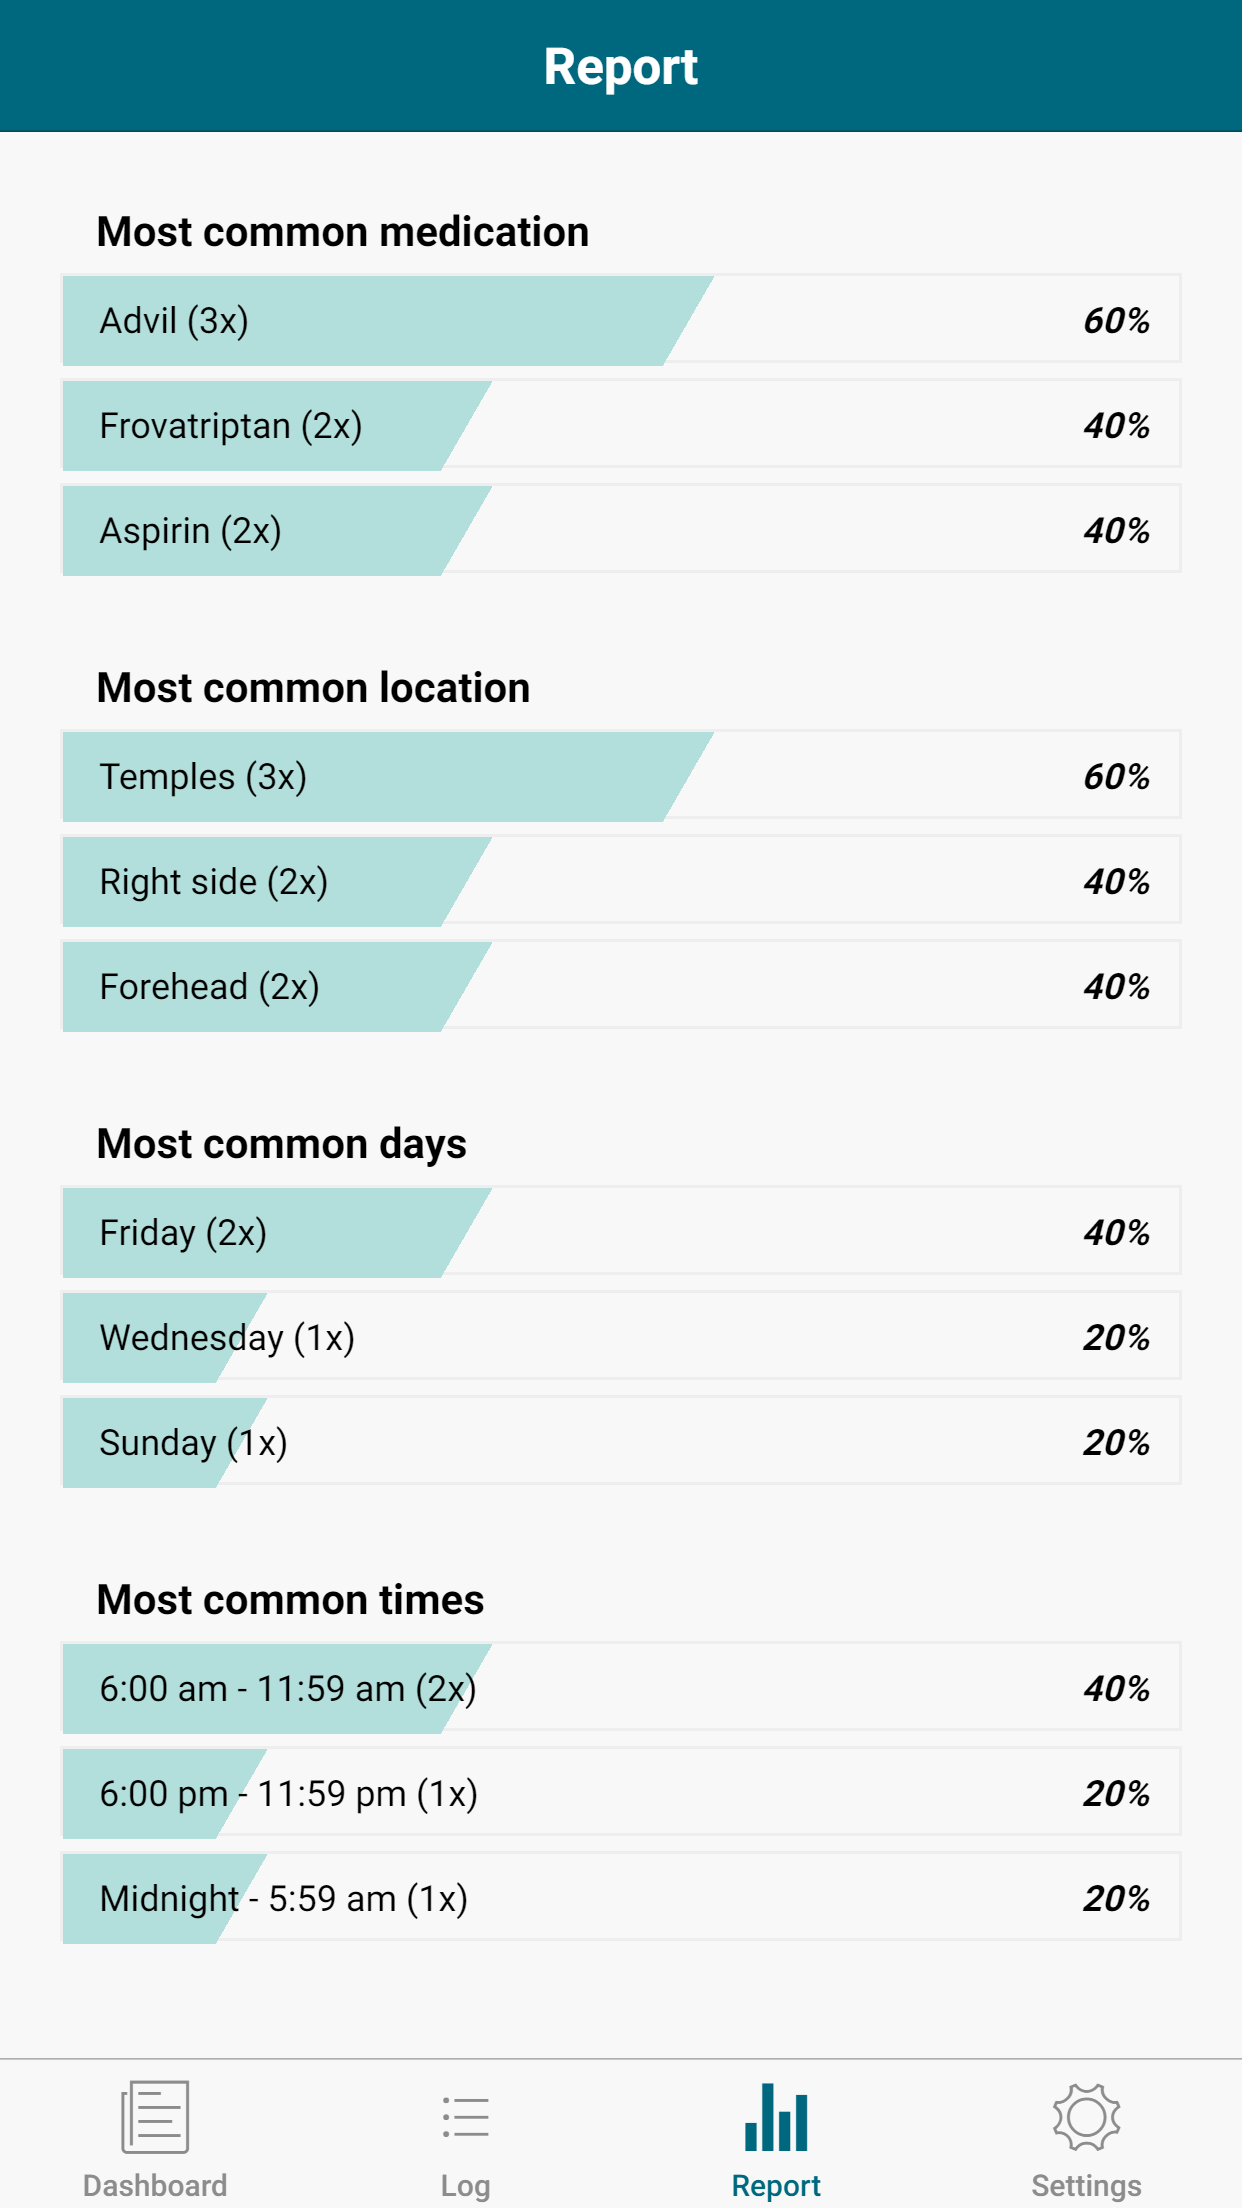Viewport: 1242px width, 2208px height.
Task: Select the Wednesday (1x) row
Action: click(x=621, y=1336)
